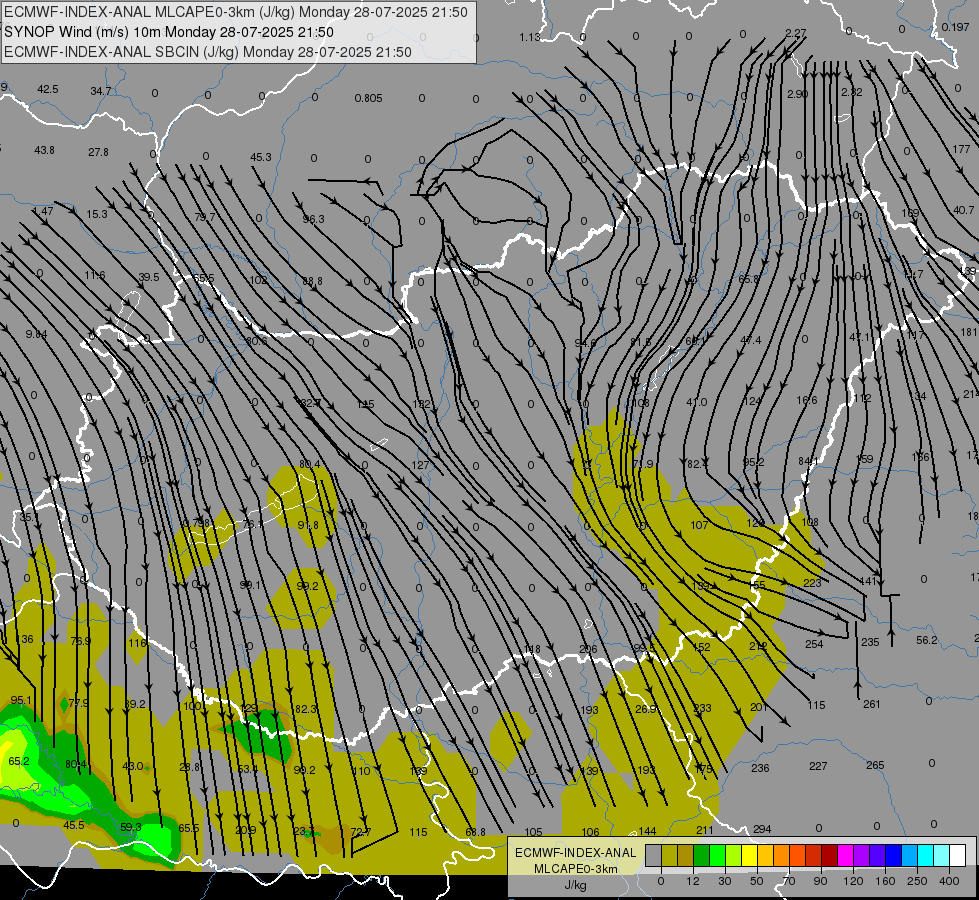979x900 pixels.
Task: Click the map value 59.3
Action: (130, 827)
